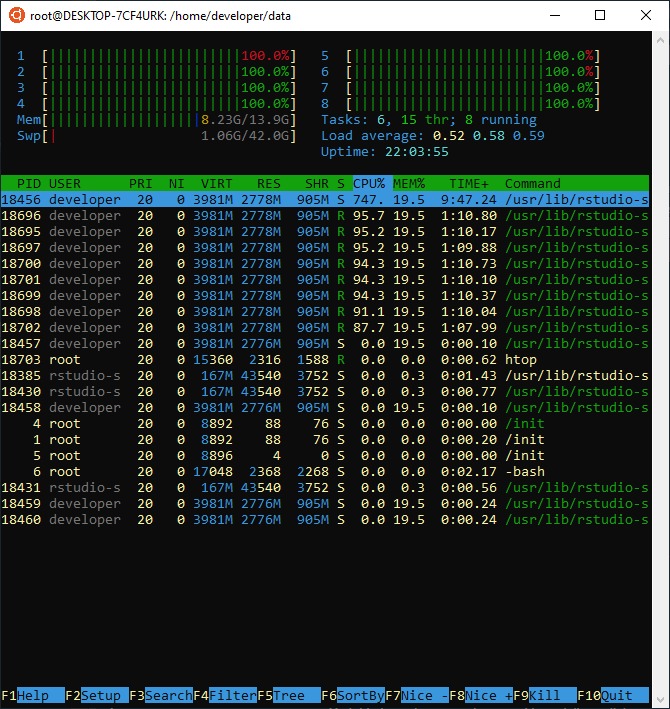Open the F6 SortBy menu
Viewport: 670px width, 709px height.
[353, 695]
